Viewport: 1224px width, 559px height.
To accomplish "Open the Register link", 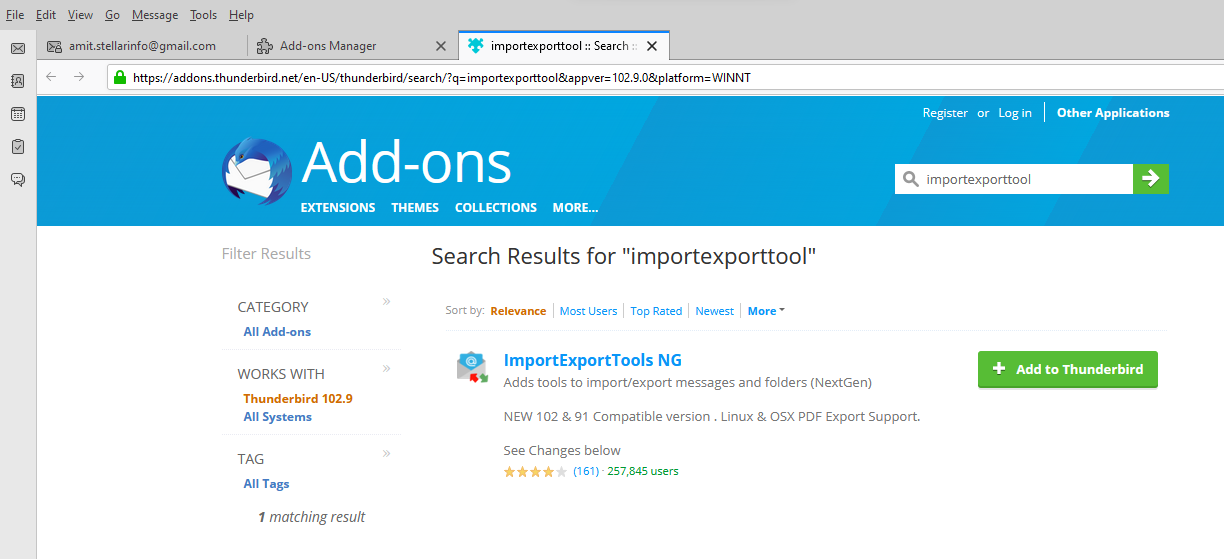I will [x=945, y=113].
